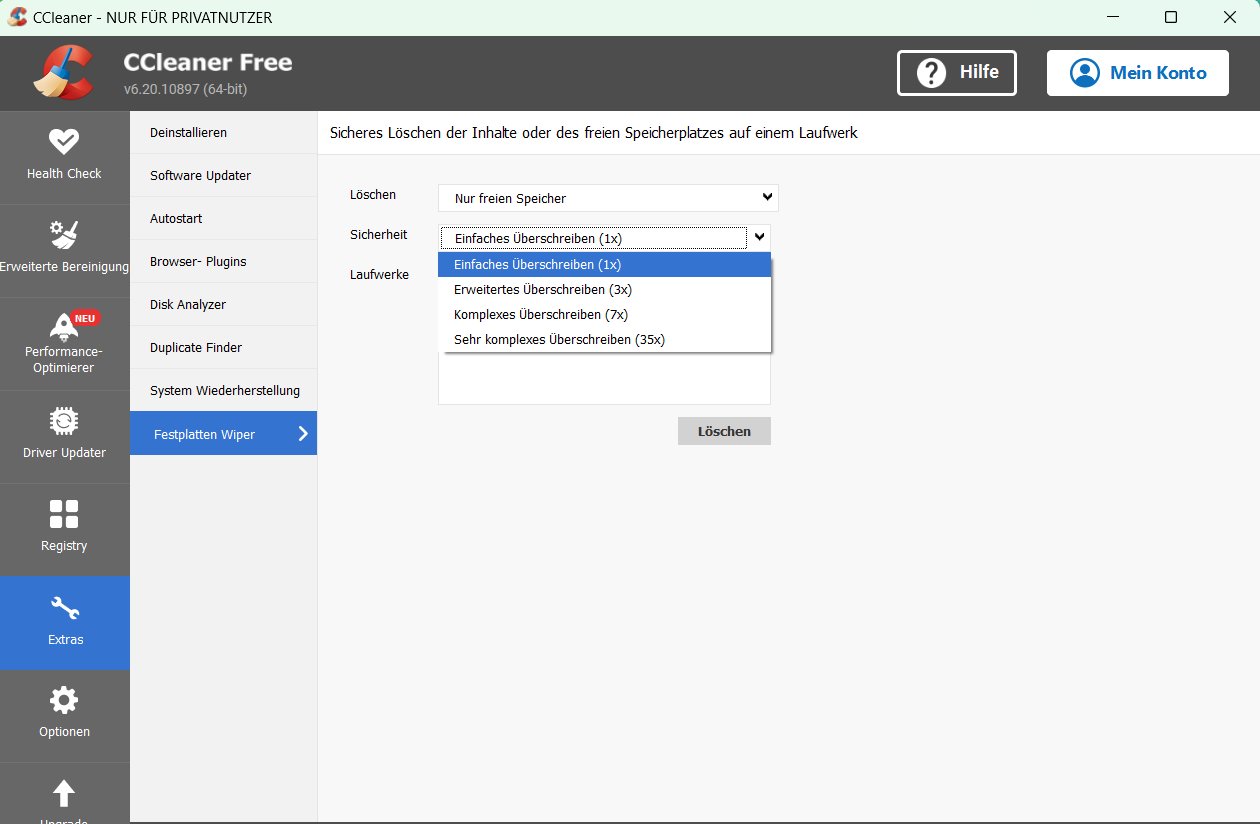The height and width of the screenshot is (824, 1260).
Task: Click the Upgrade arrow at bottom
Action: tap(64, 800)
